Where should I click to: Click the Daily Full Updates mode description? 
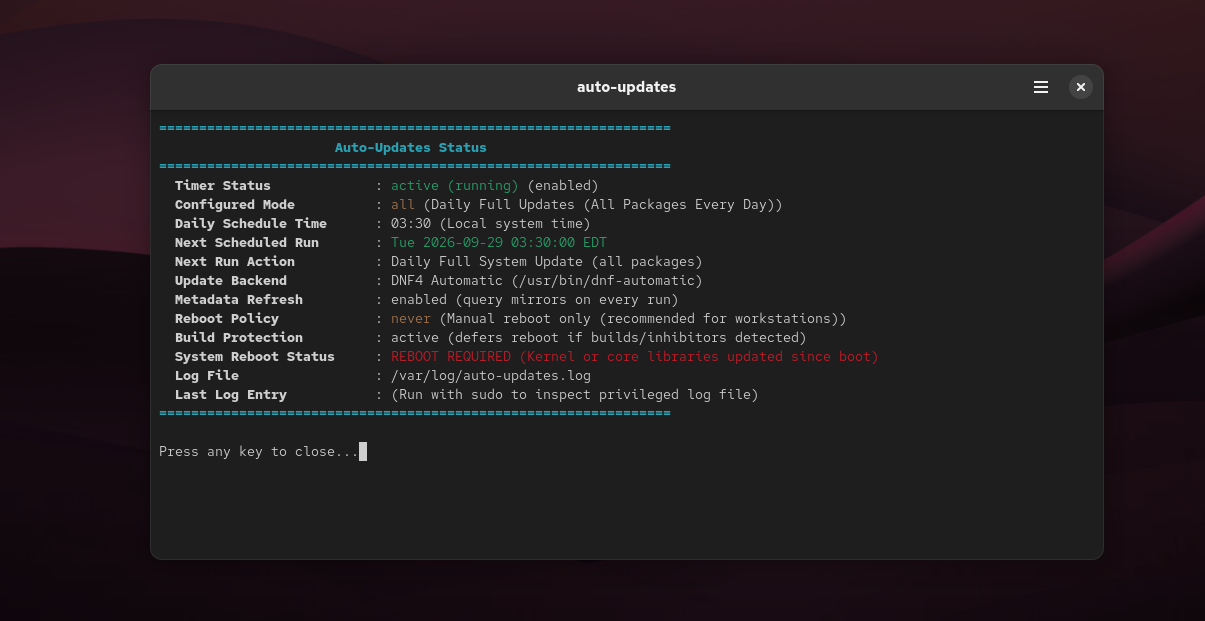pyautogui.click(x=603, y=204)
